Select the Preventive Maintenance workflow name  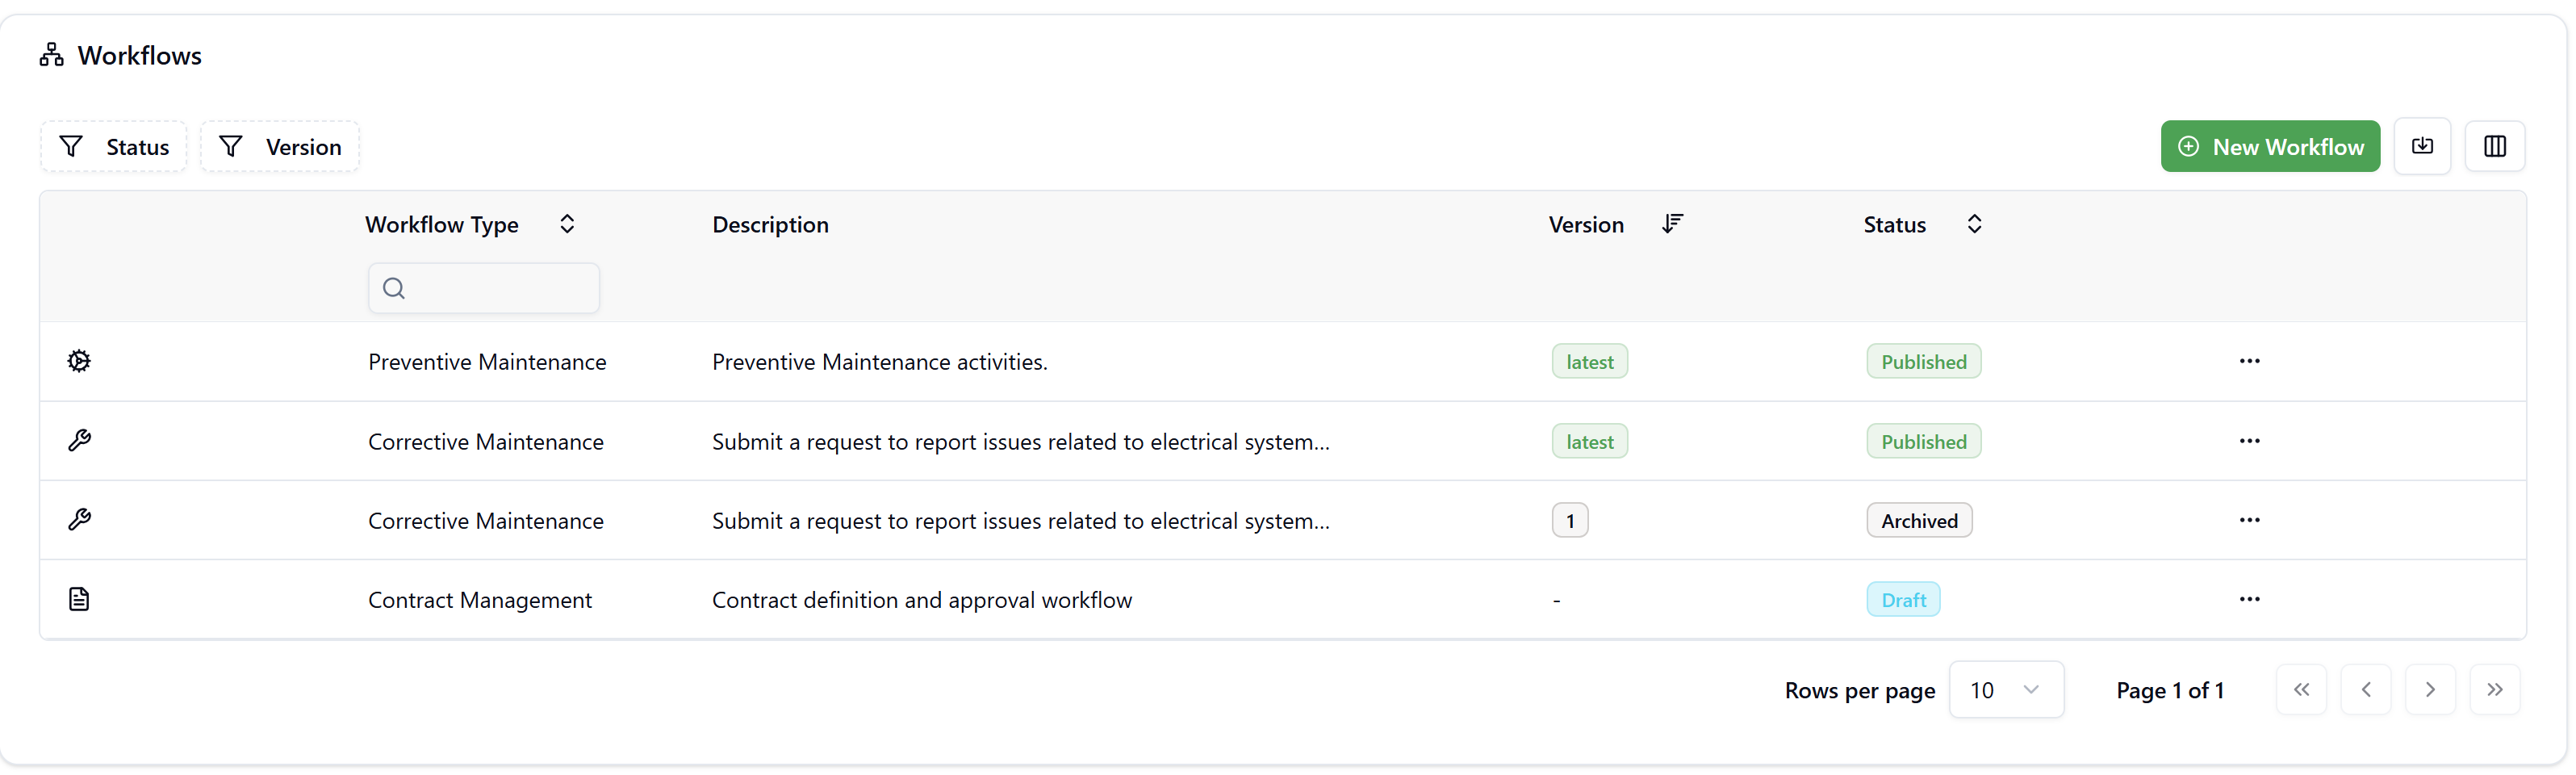487,362
